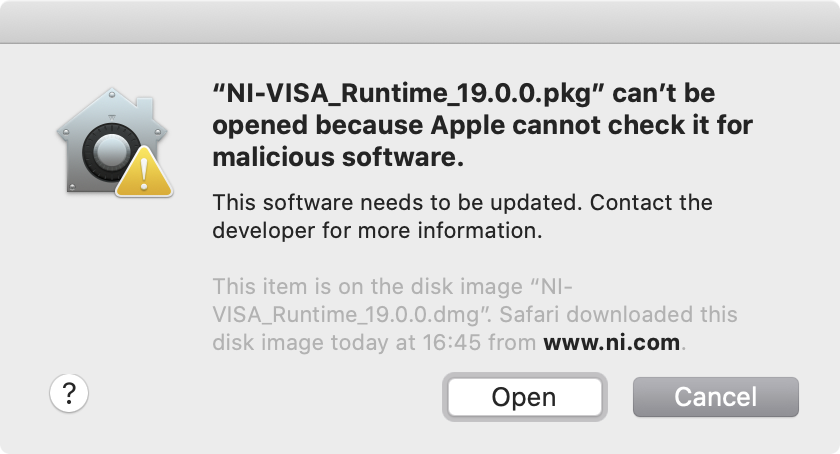Click the chimney of the house icon
Image resolution: width=840 pixels, height=454 pixels.
pyautogui.click(x=144, y=110)
